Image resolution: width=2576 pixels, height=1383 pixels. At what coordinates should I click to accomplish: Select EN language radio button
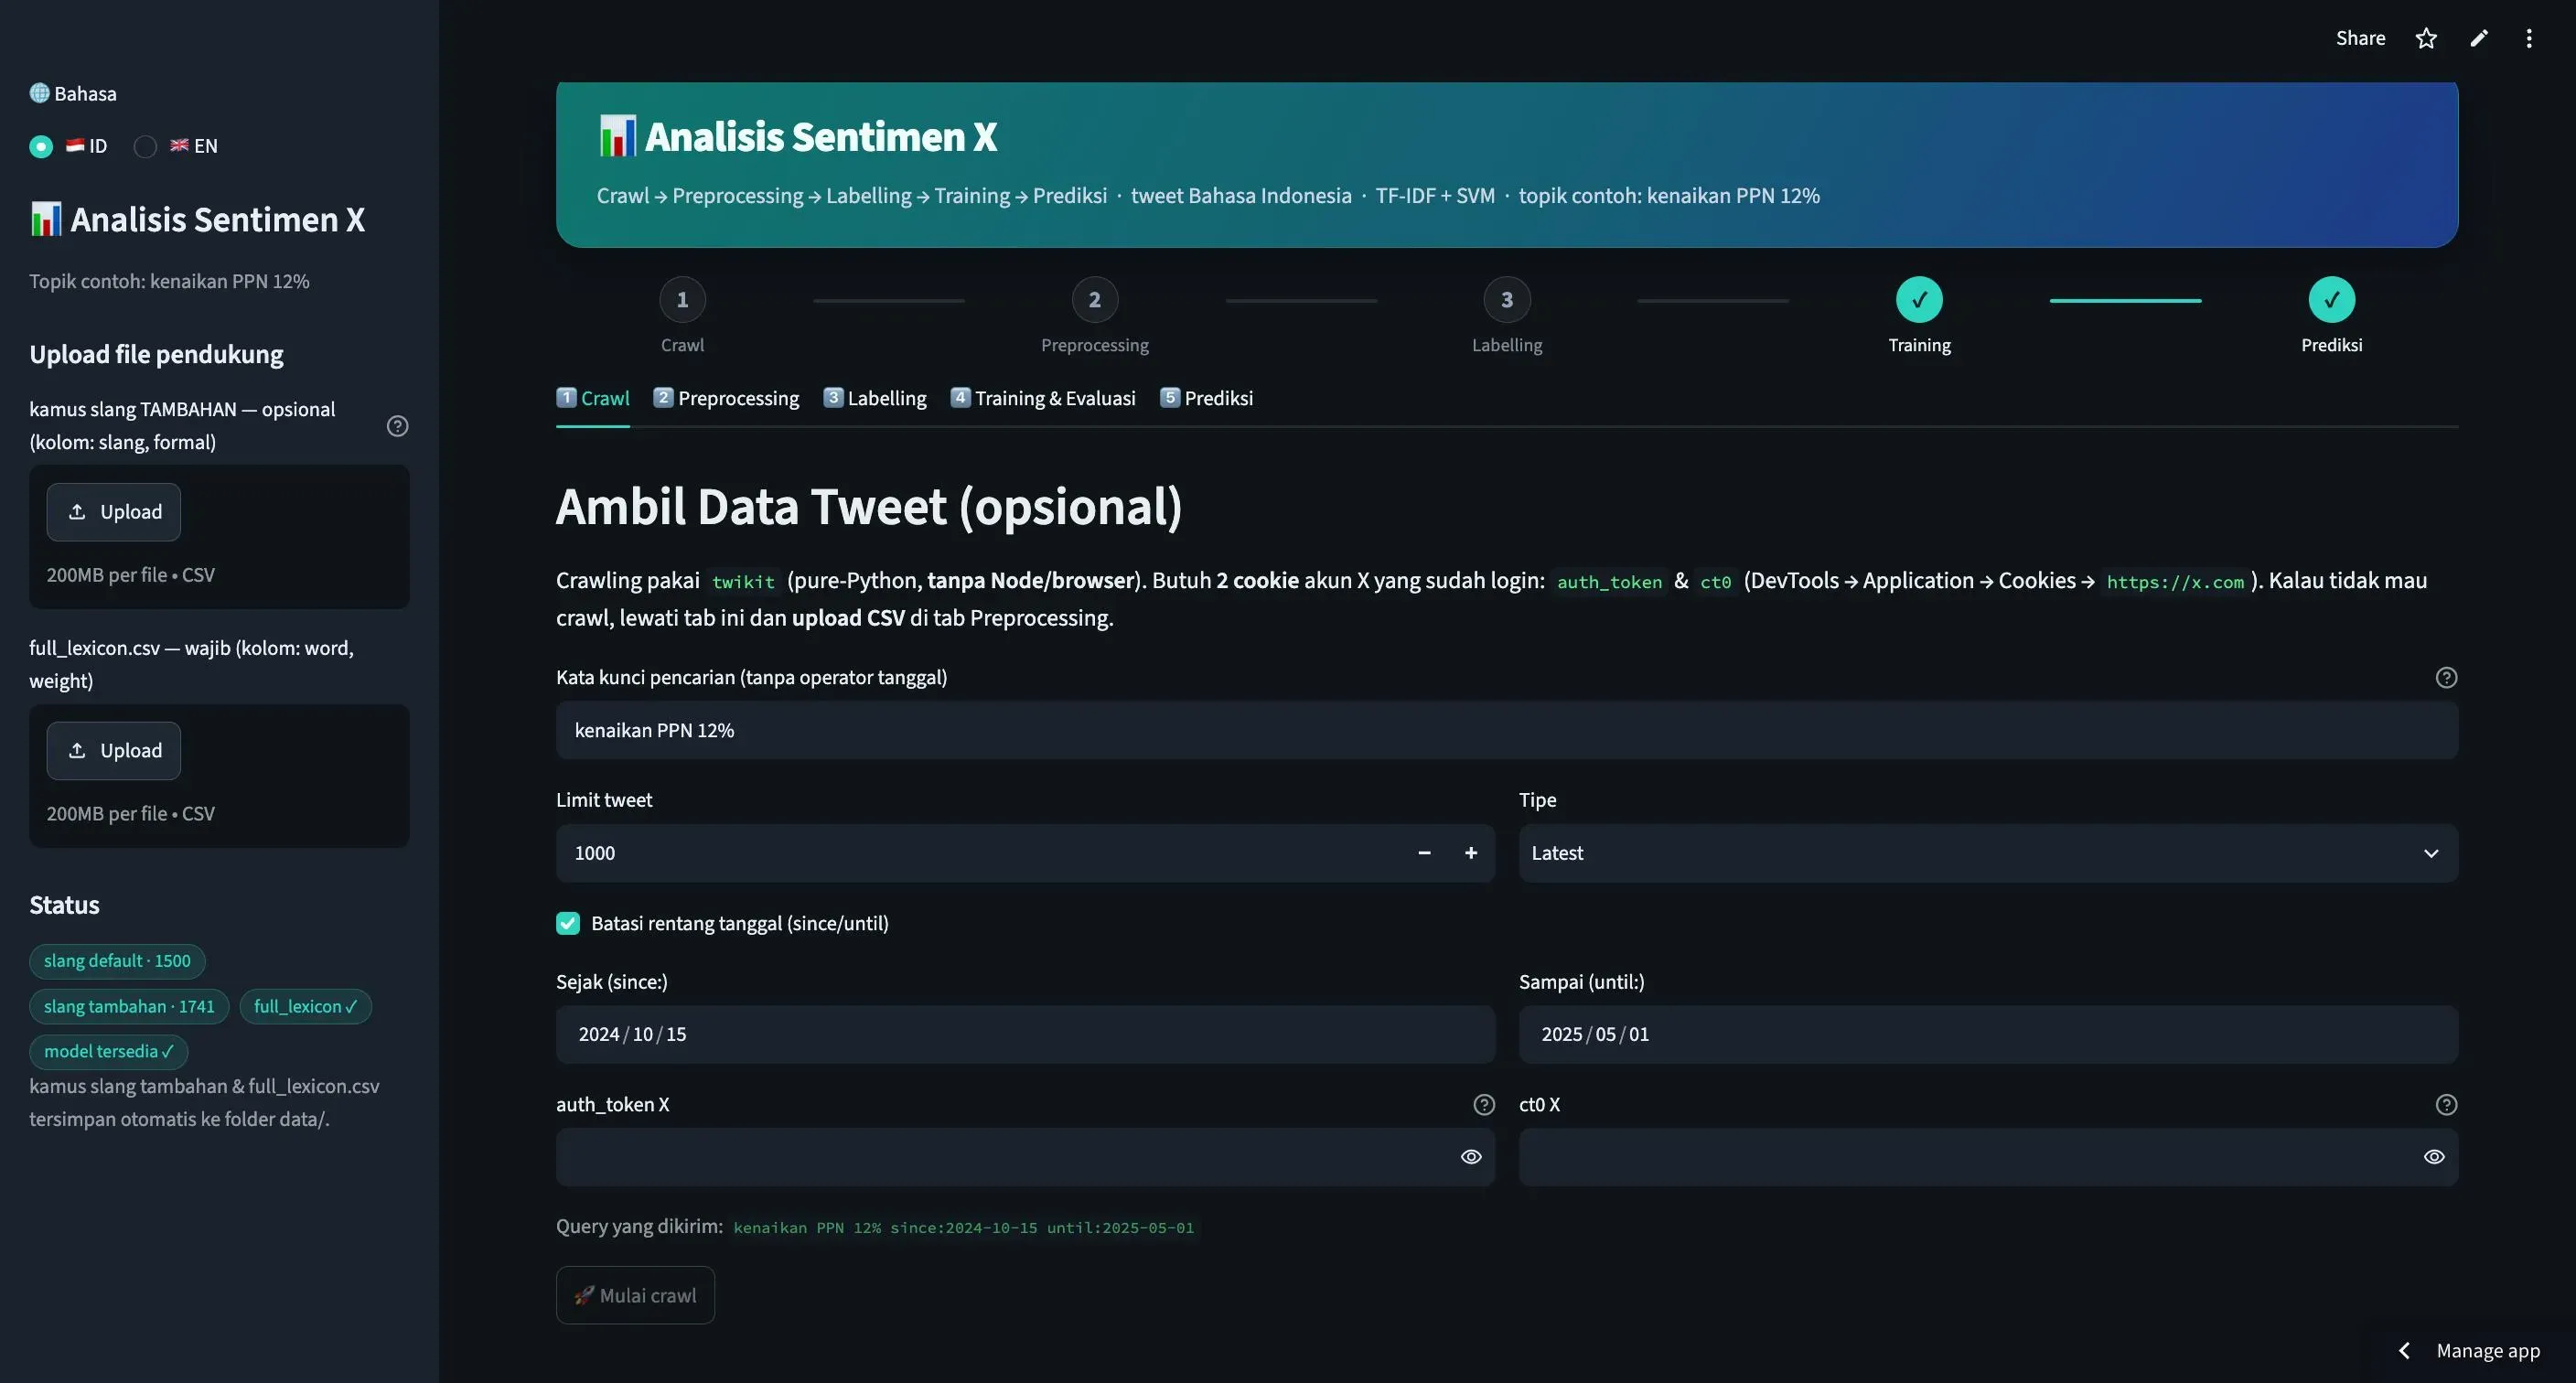pyautogui.click(x=145, y=147)
